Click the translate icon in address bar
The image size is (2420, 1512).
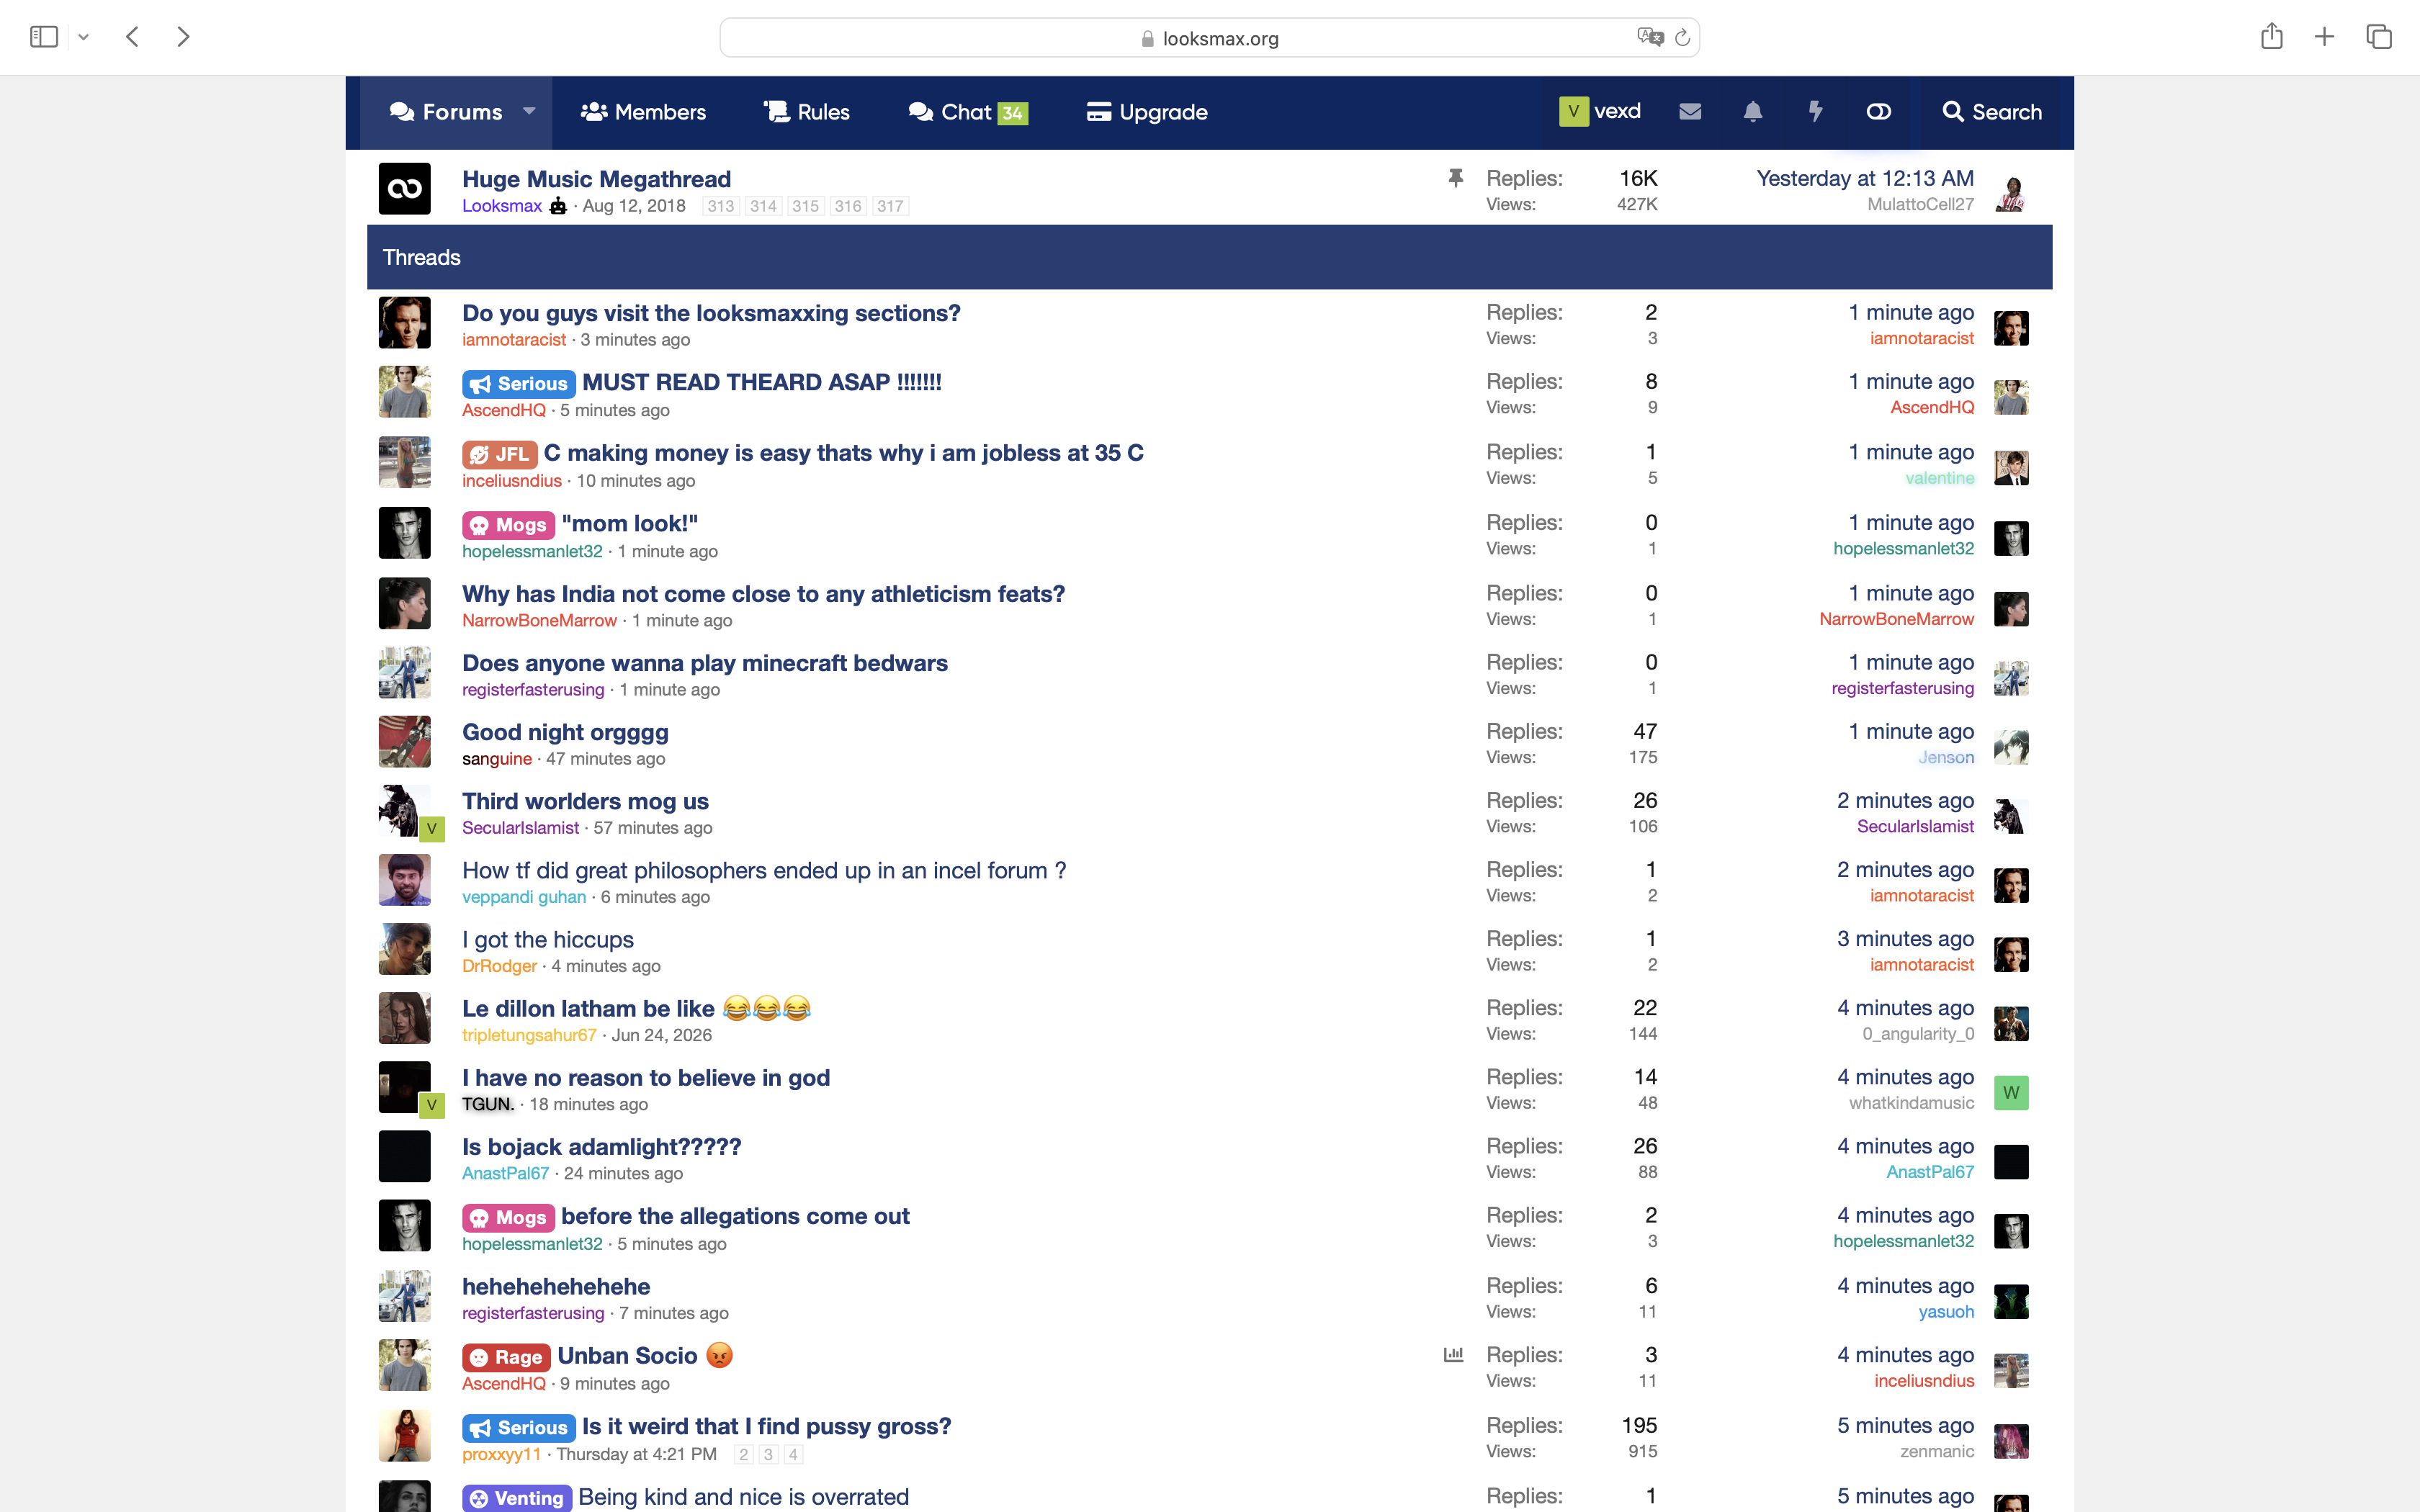[1650, 37]
